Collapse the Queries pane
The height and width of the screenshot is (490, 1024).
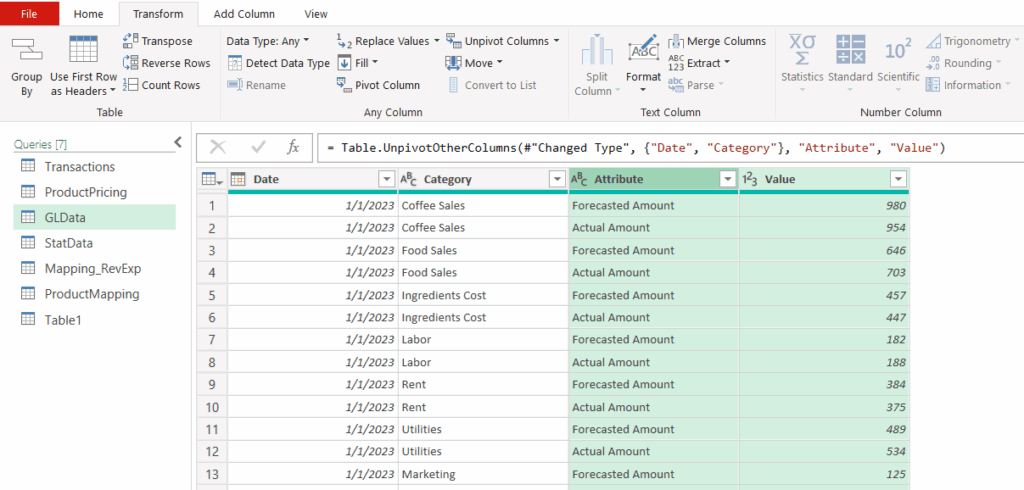coord(178,142)
